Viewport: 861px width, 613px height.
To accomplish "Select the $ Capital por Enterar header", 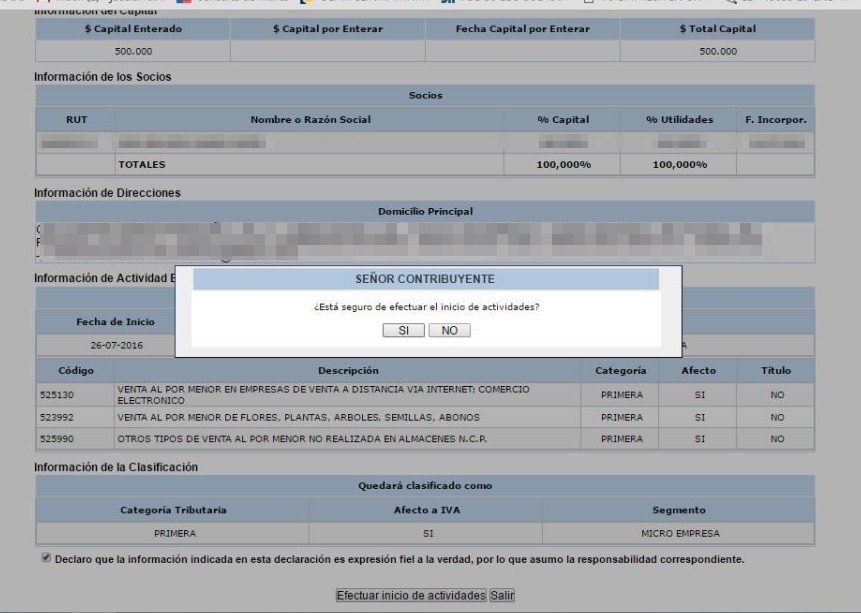I will coord(328,29).
